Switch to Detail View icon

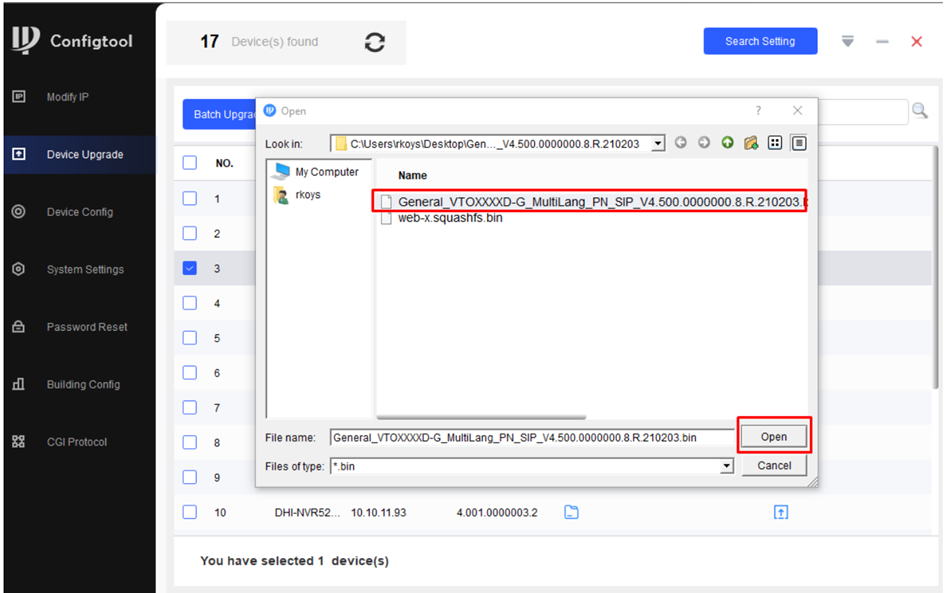click(799, 143)
